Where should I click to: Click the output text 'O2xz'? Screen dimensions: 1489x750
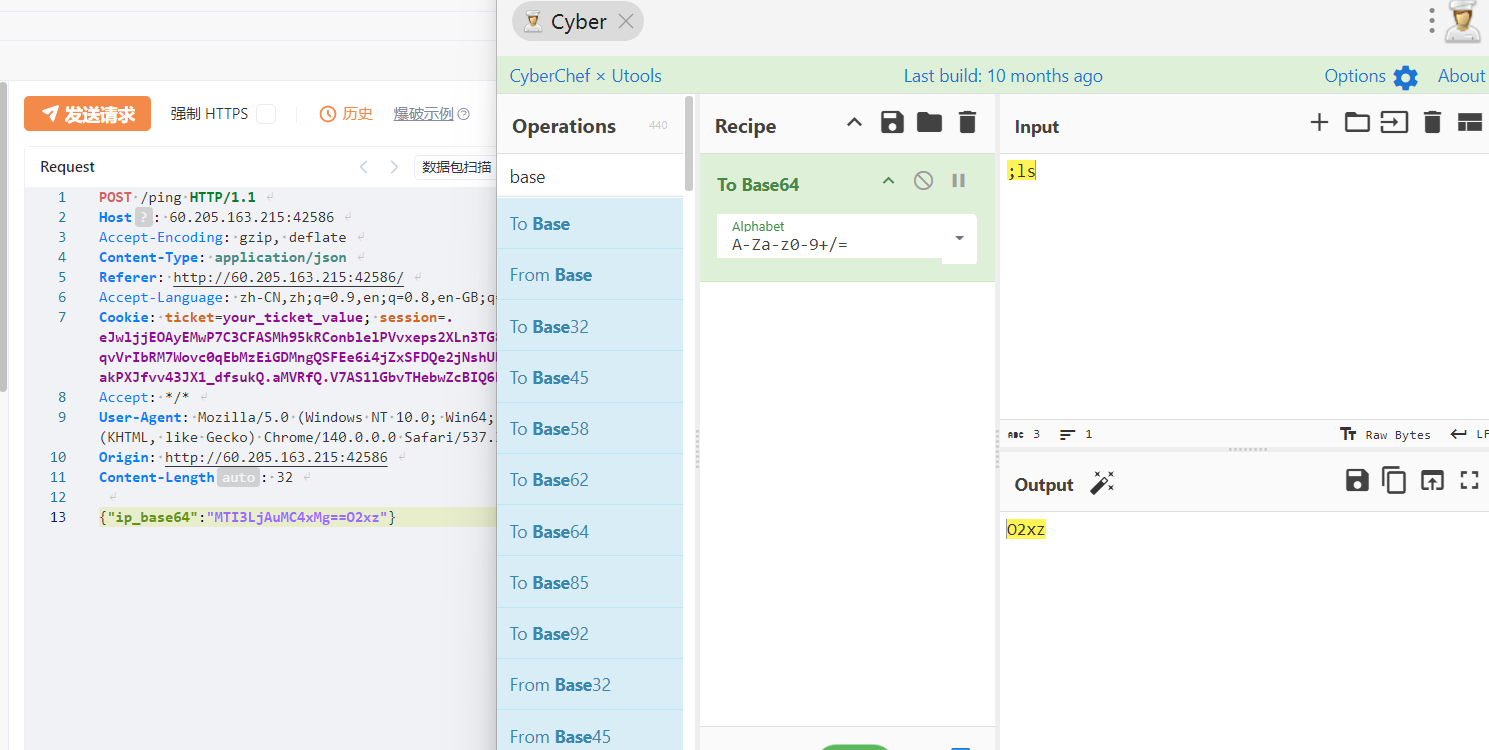[1026, 529]
